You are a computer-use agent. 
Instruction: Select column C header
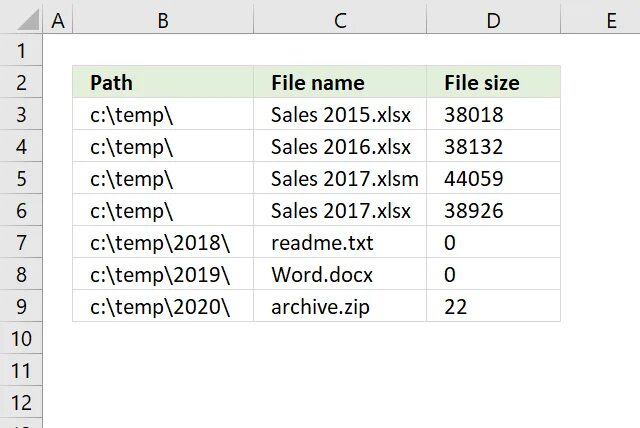[x=340, y=18]
